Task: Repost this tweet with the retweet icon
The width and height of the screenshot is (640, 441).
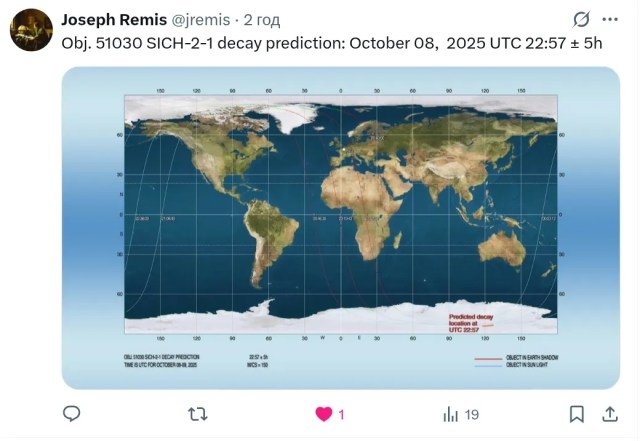Action: click(x=199, y=413)
